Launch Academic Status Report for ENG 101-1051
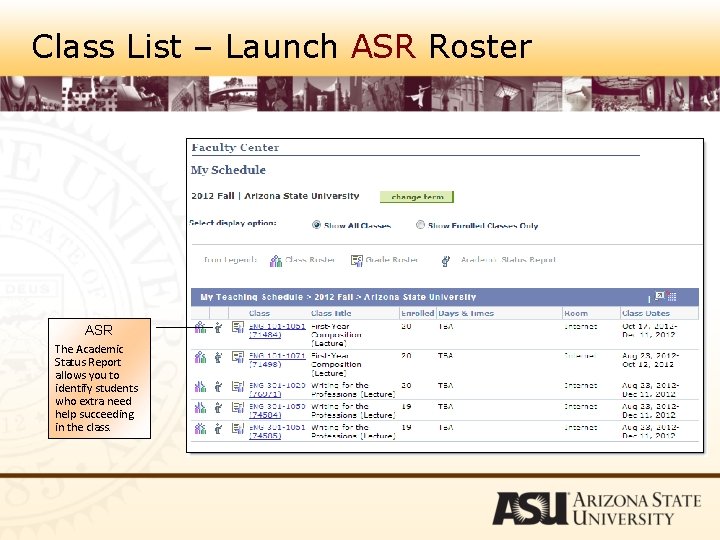The image size is (720, 540). tap(218, 327)
